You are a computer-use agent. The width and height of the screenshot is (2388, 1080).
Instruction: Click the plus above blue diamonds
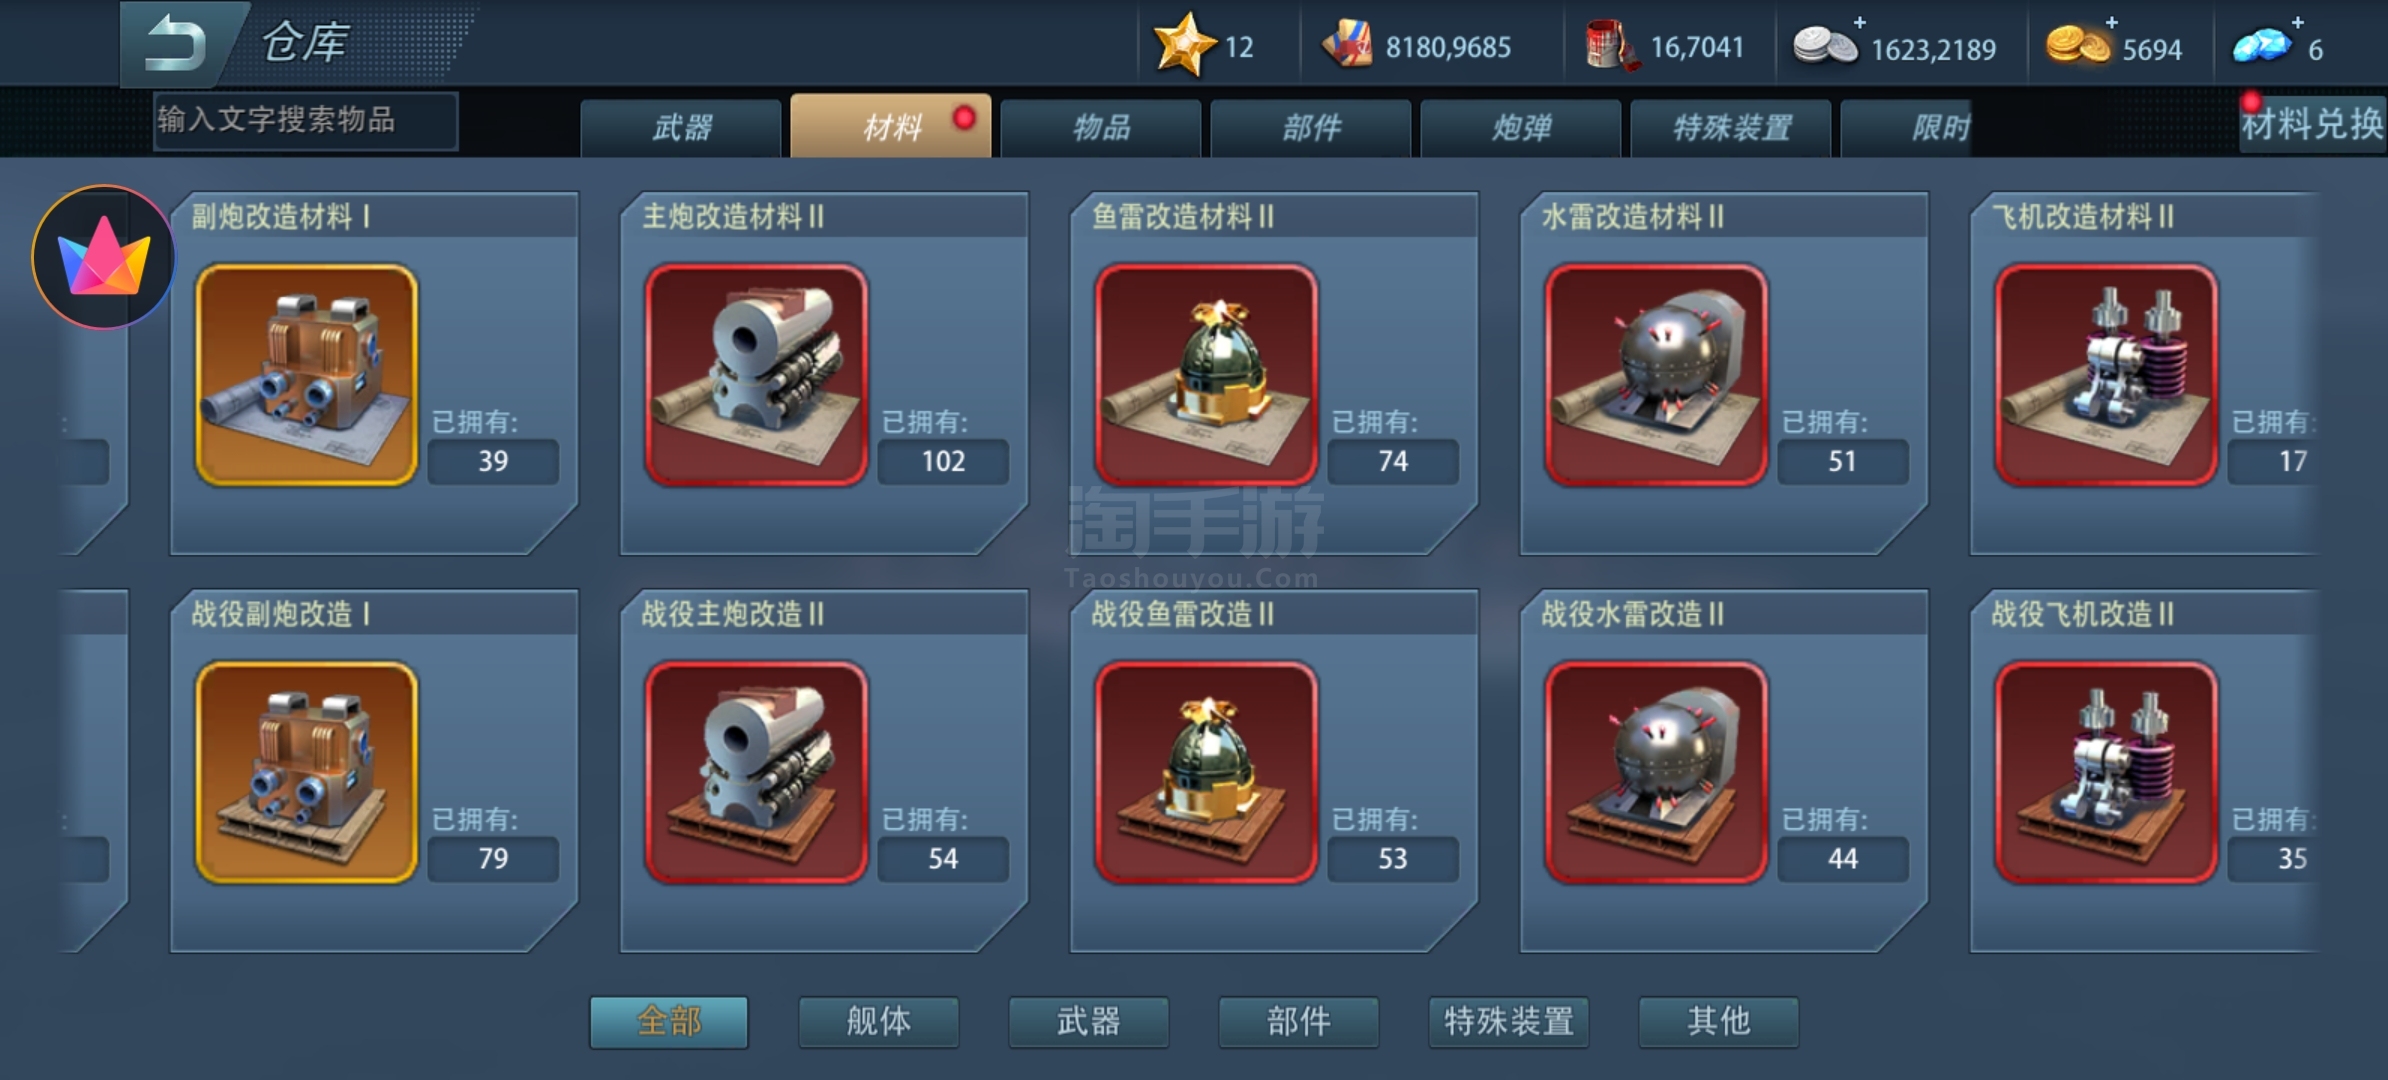2298,22
